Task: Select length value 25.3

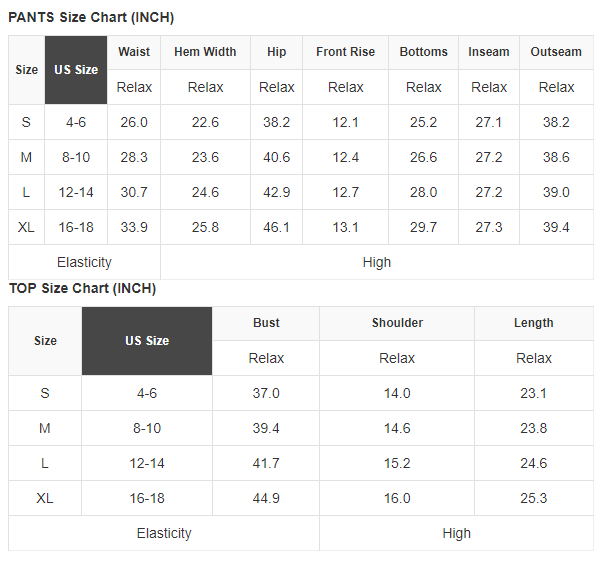Action: point(534,498)
